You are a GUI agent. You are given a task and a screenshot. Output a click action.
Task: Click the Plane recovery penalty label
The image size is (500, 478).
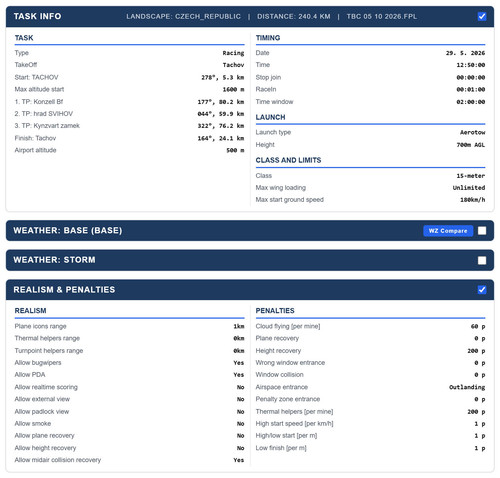277,338
